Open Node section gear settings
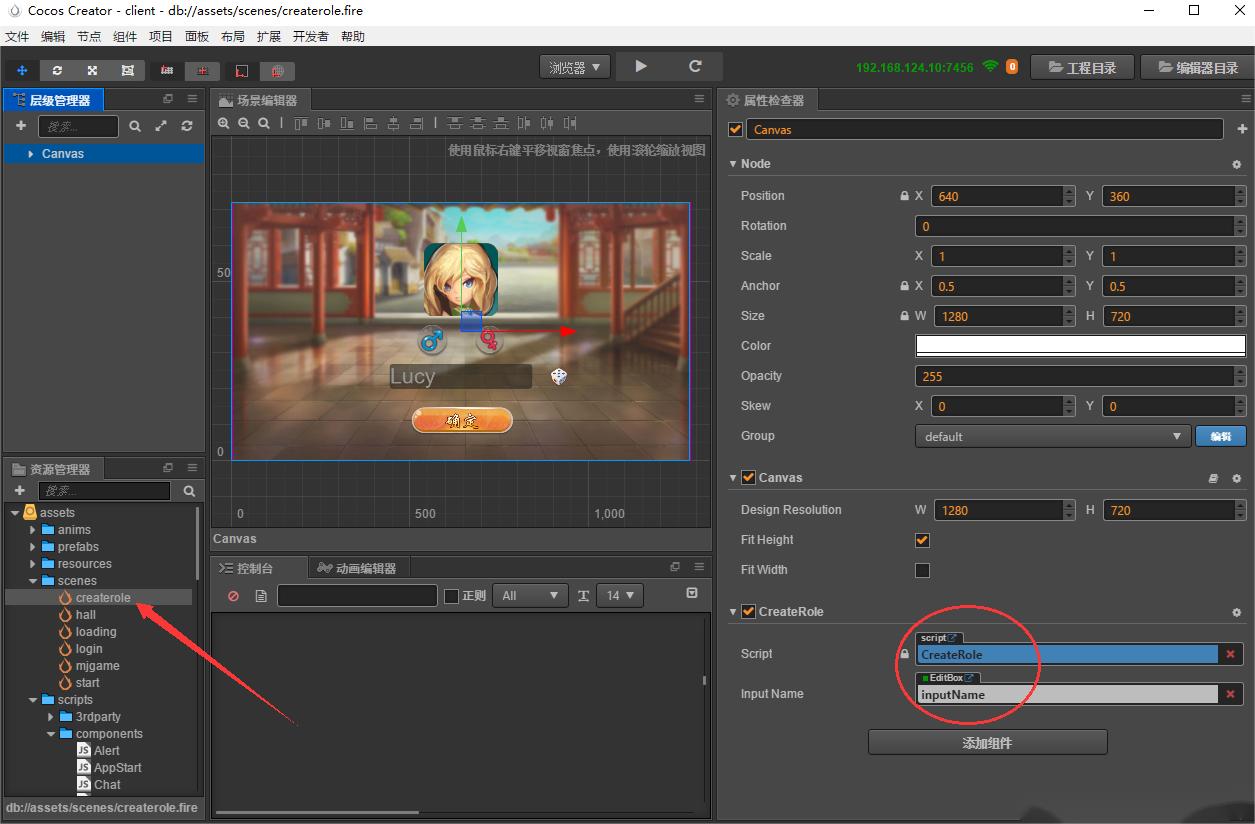 pyautogui.click(x=1237, y=164)
